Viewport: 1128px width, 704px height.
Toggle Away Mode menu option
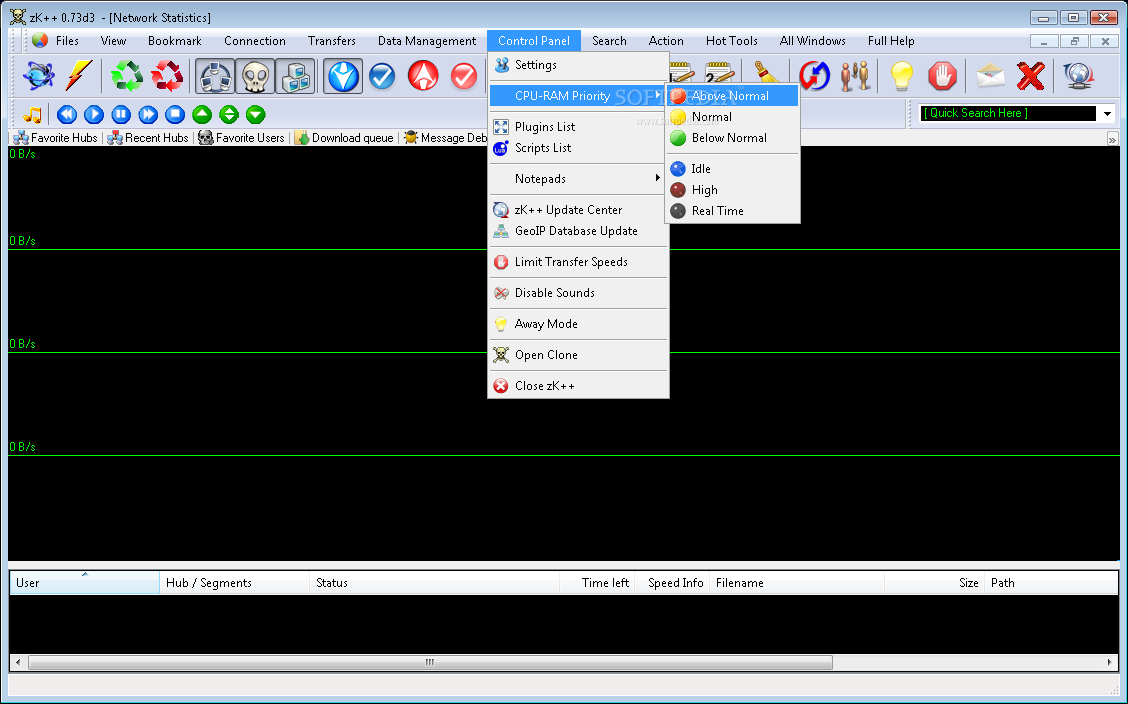coord(578,324)
